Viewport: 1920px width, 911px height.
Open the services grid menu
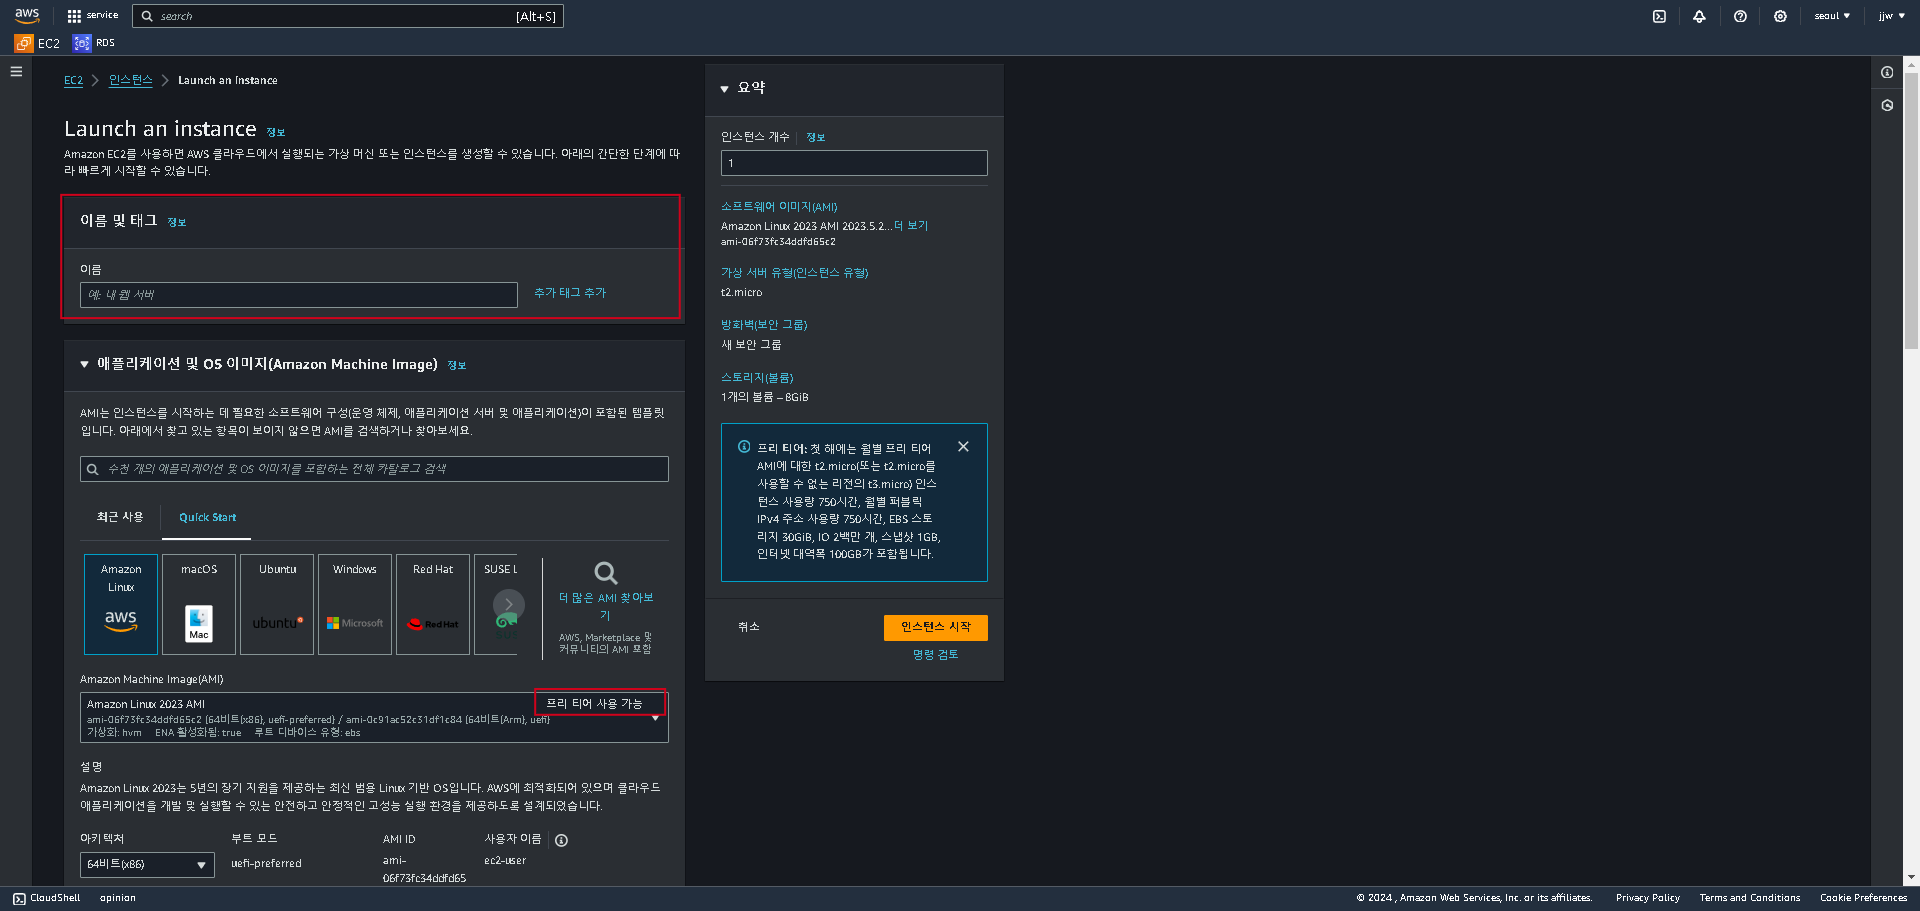(x=92, y=16)
